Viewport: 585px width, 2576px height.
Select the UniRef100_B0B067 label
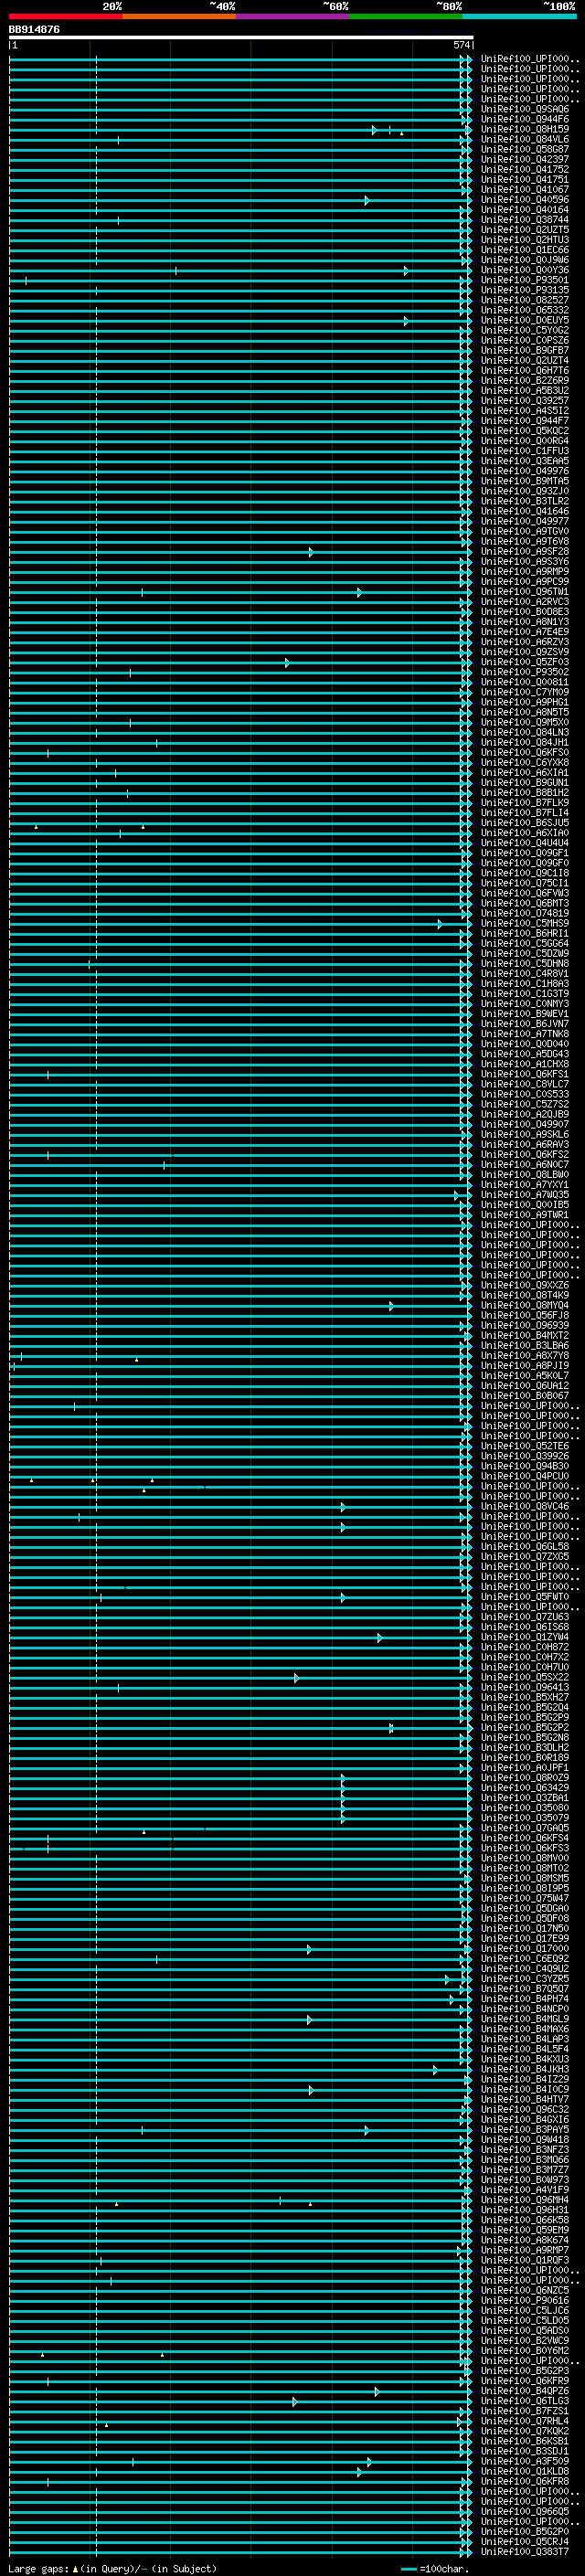coord(525,1396)
